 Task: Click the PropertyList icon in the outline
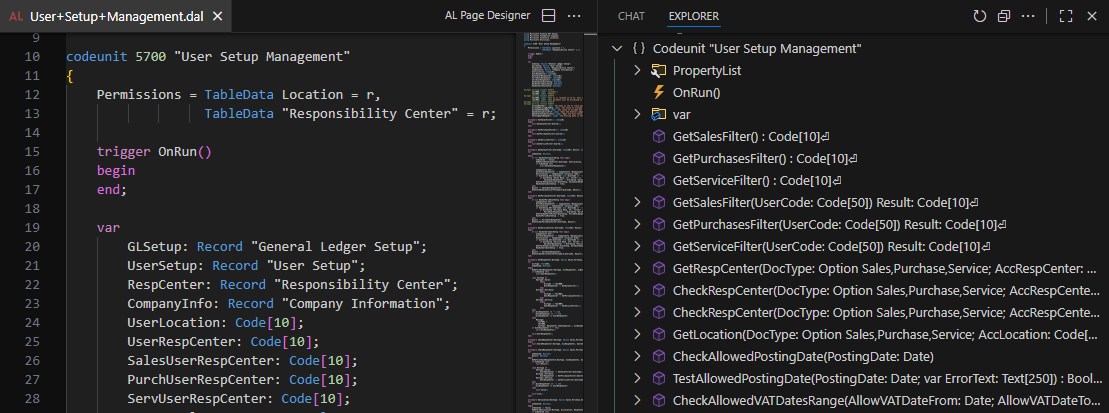point(658,71)
